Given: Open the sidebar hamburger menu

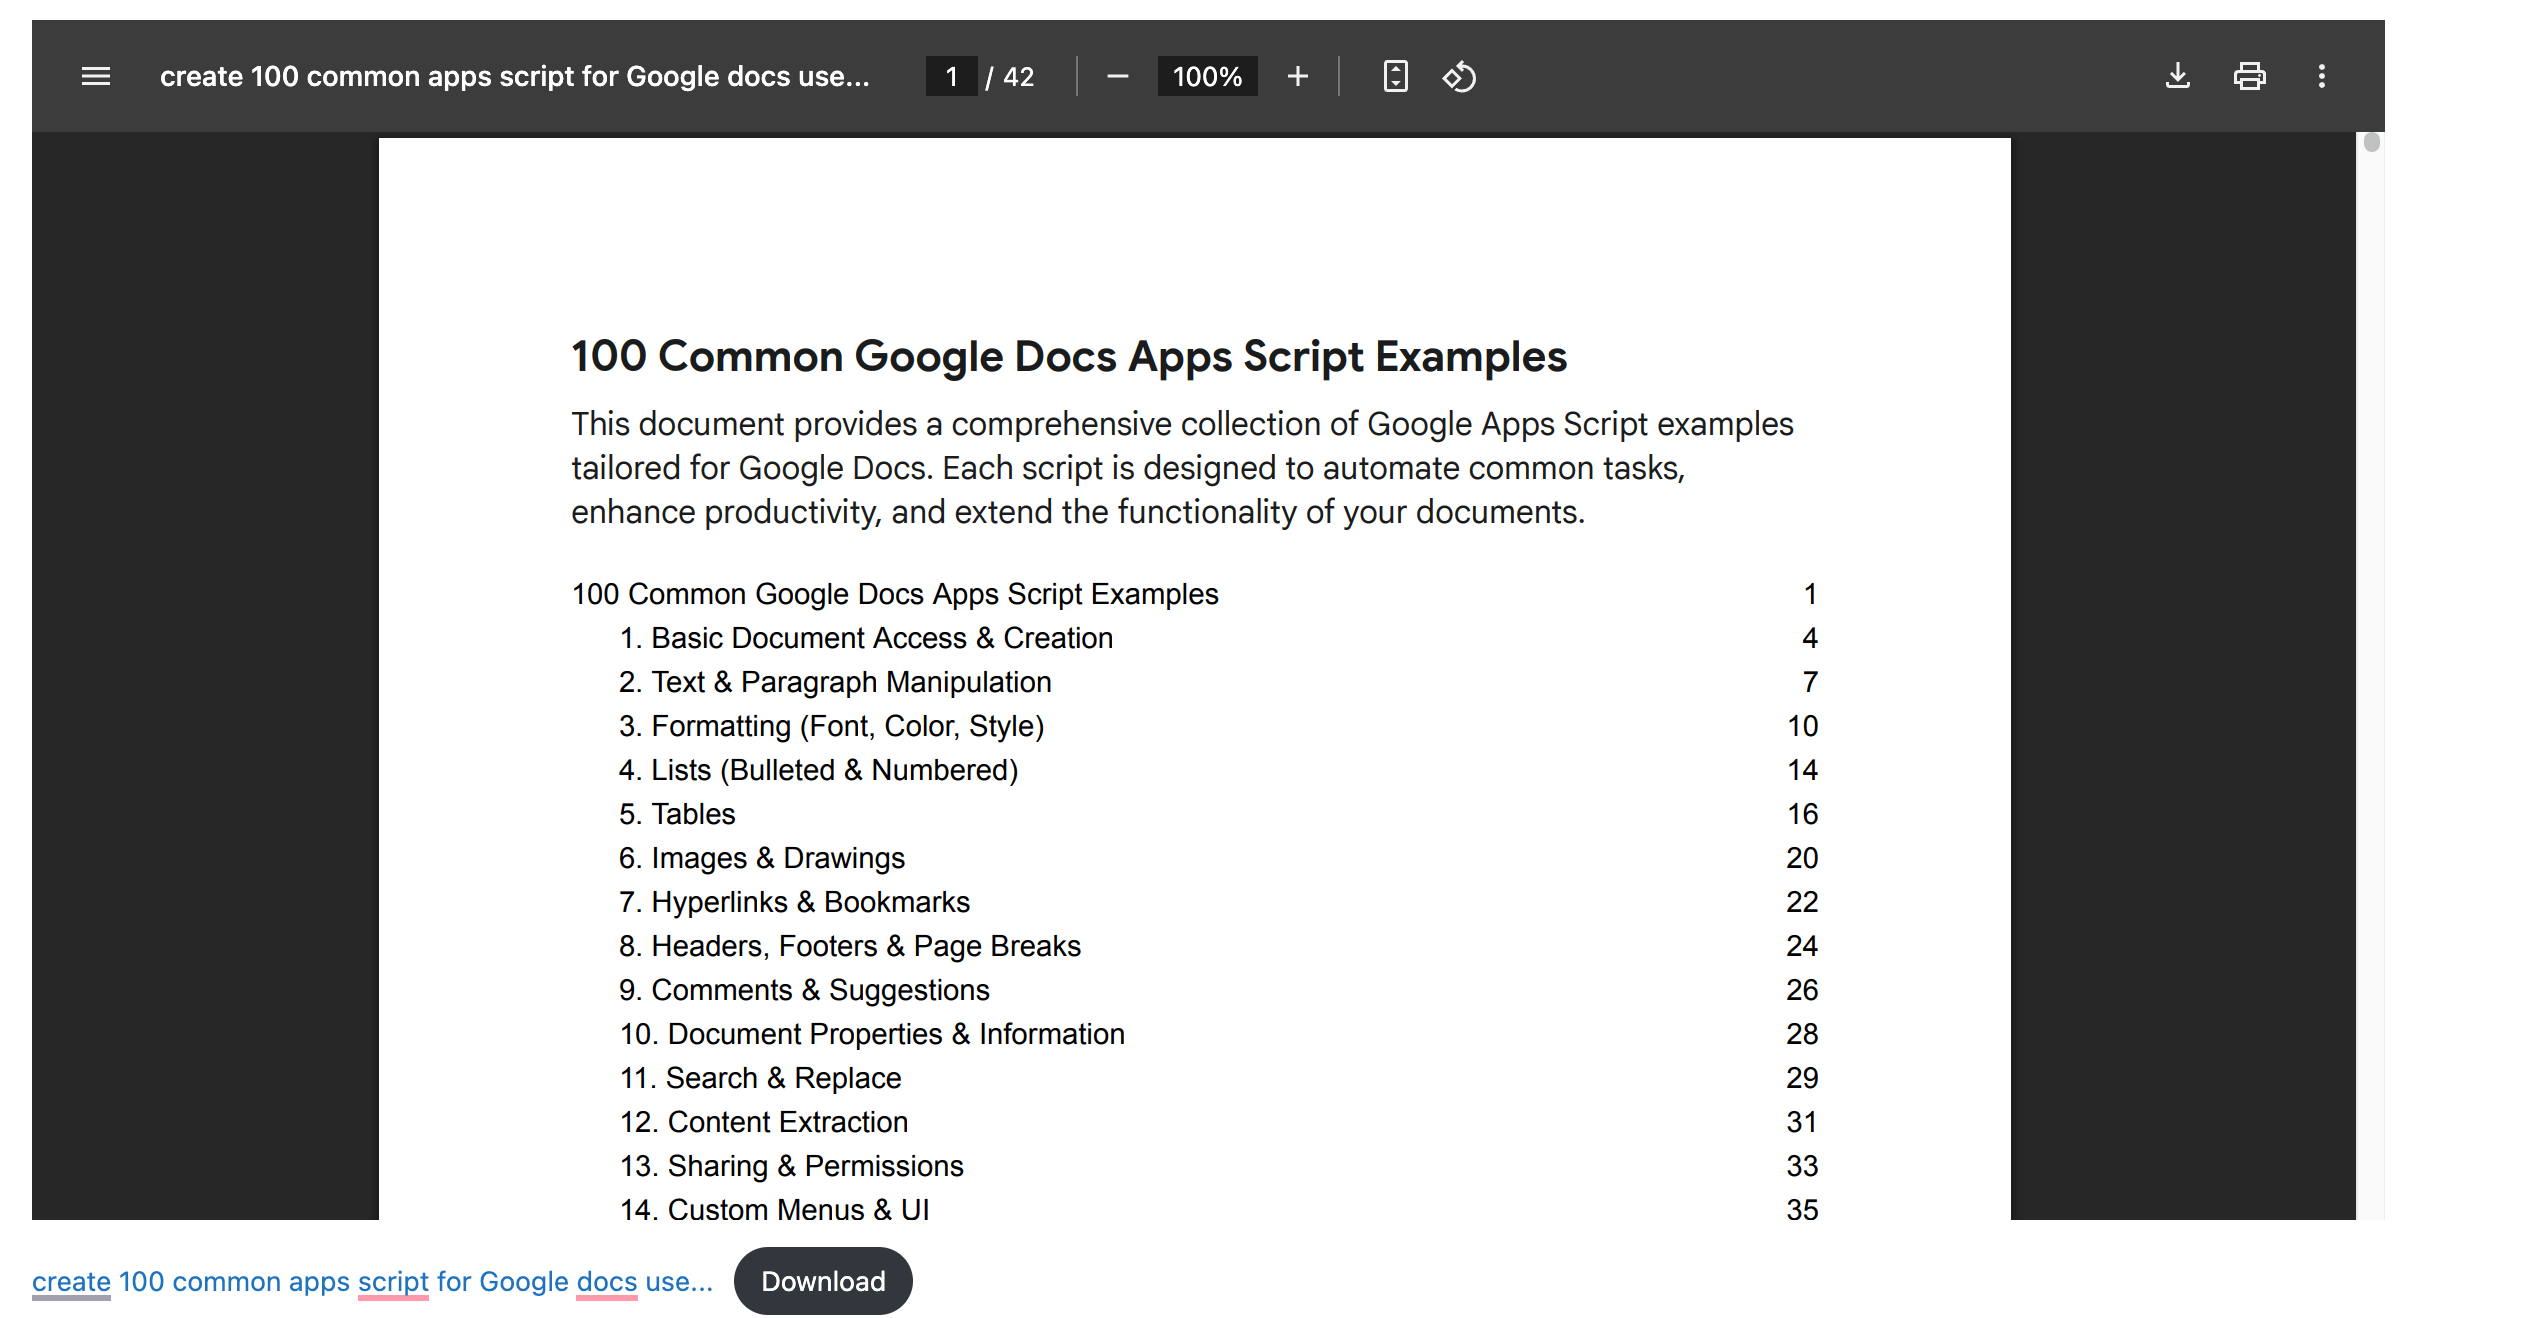Looking at the screenshot, I should tap(96, 76).
